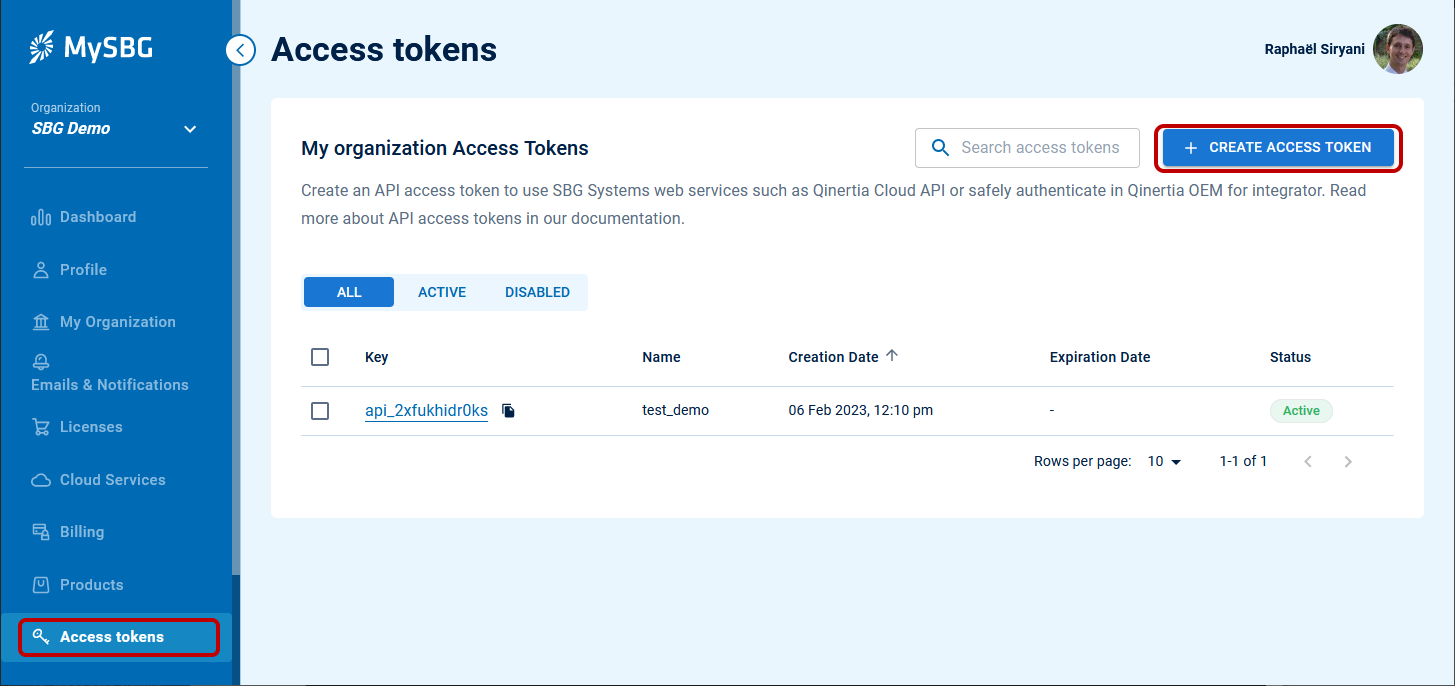
Task: Click the copy icon next to api_2xfukhidr0ks
Action: click(x=508, y=411)
